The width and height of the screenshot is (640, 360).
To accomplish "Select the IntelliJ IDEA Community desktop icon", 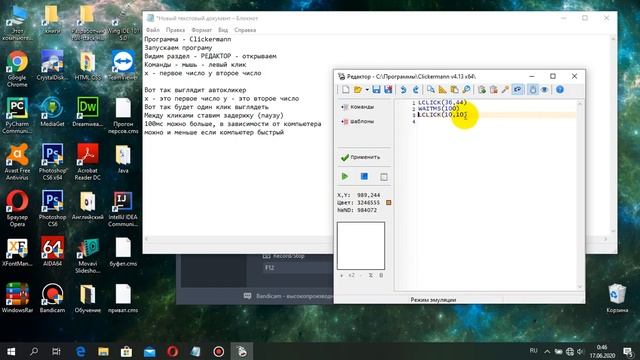I will click(x=123, y=209).
